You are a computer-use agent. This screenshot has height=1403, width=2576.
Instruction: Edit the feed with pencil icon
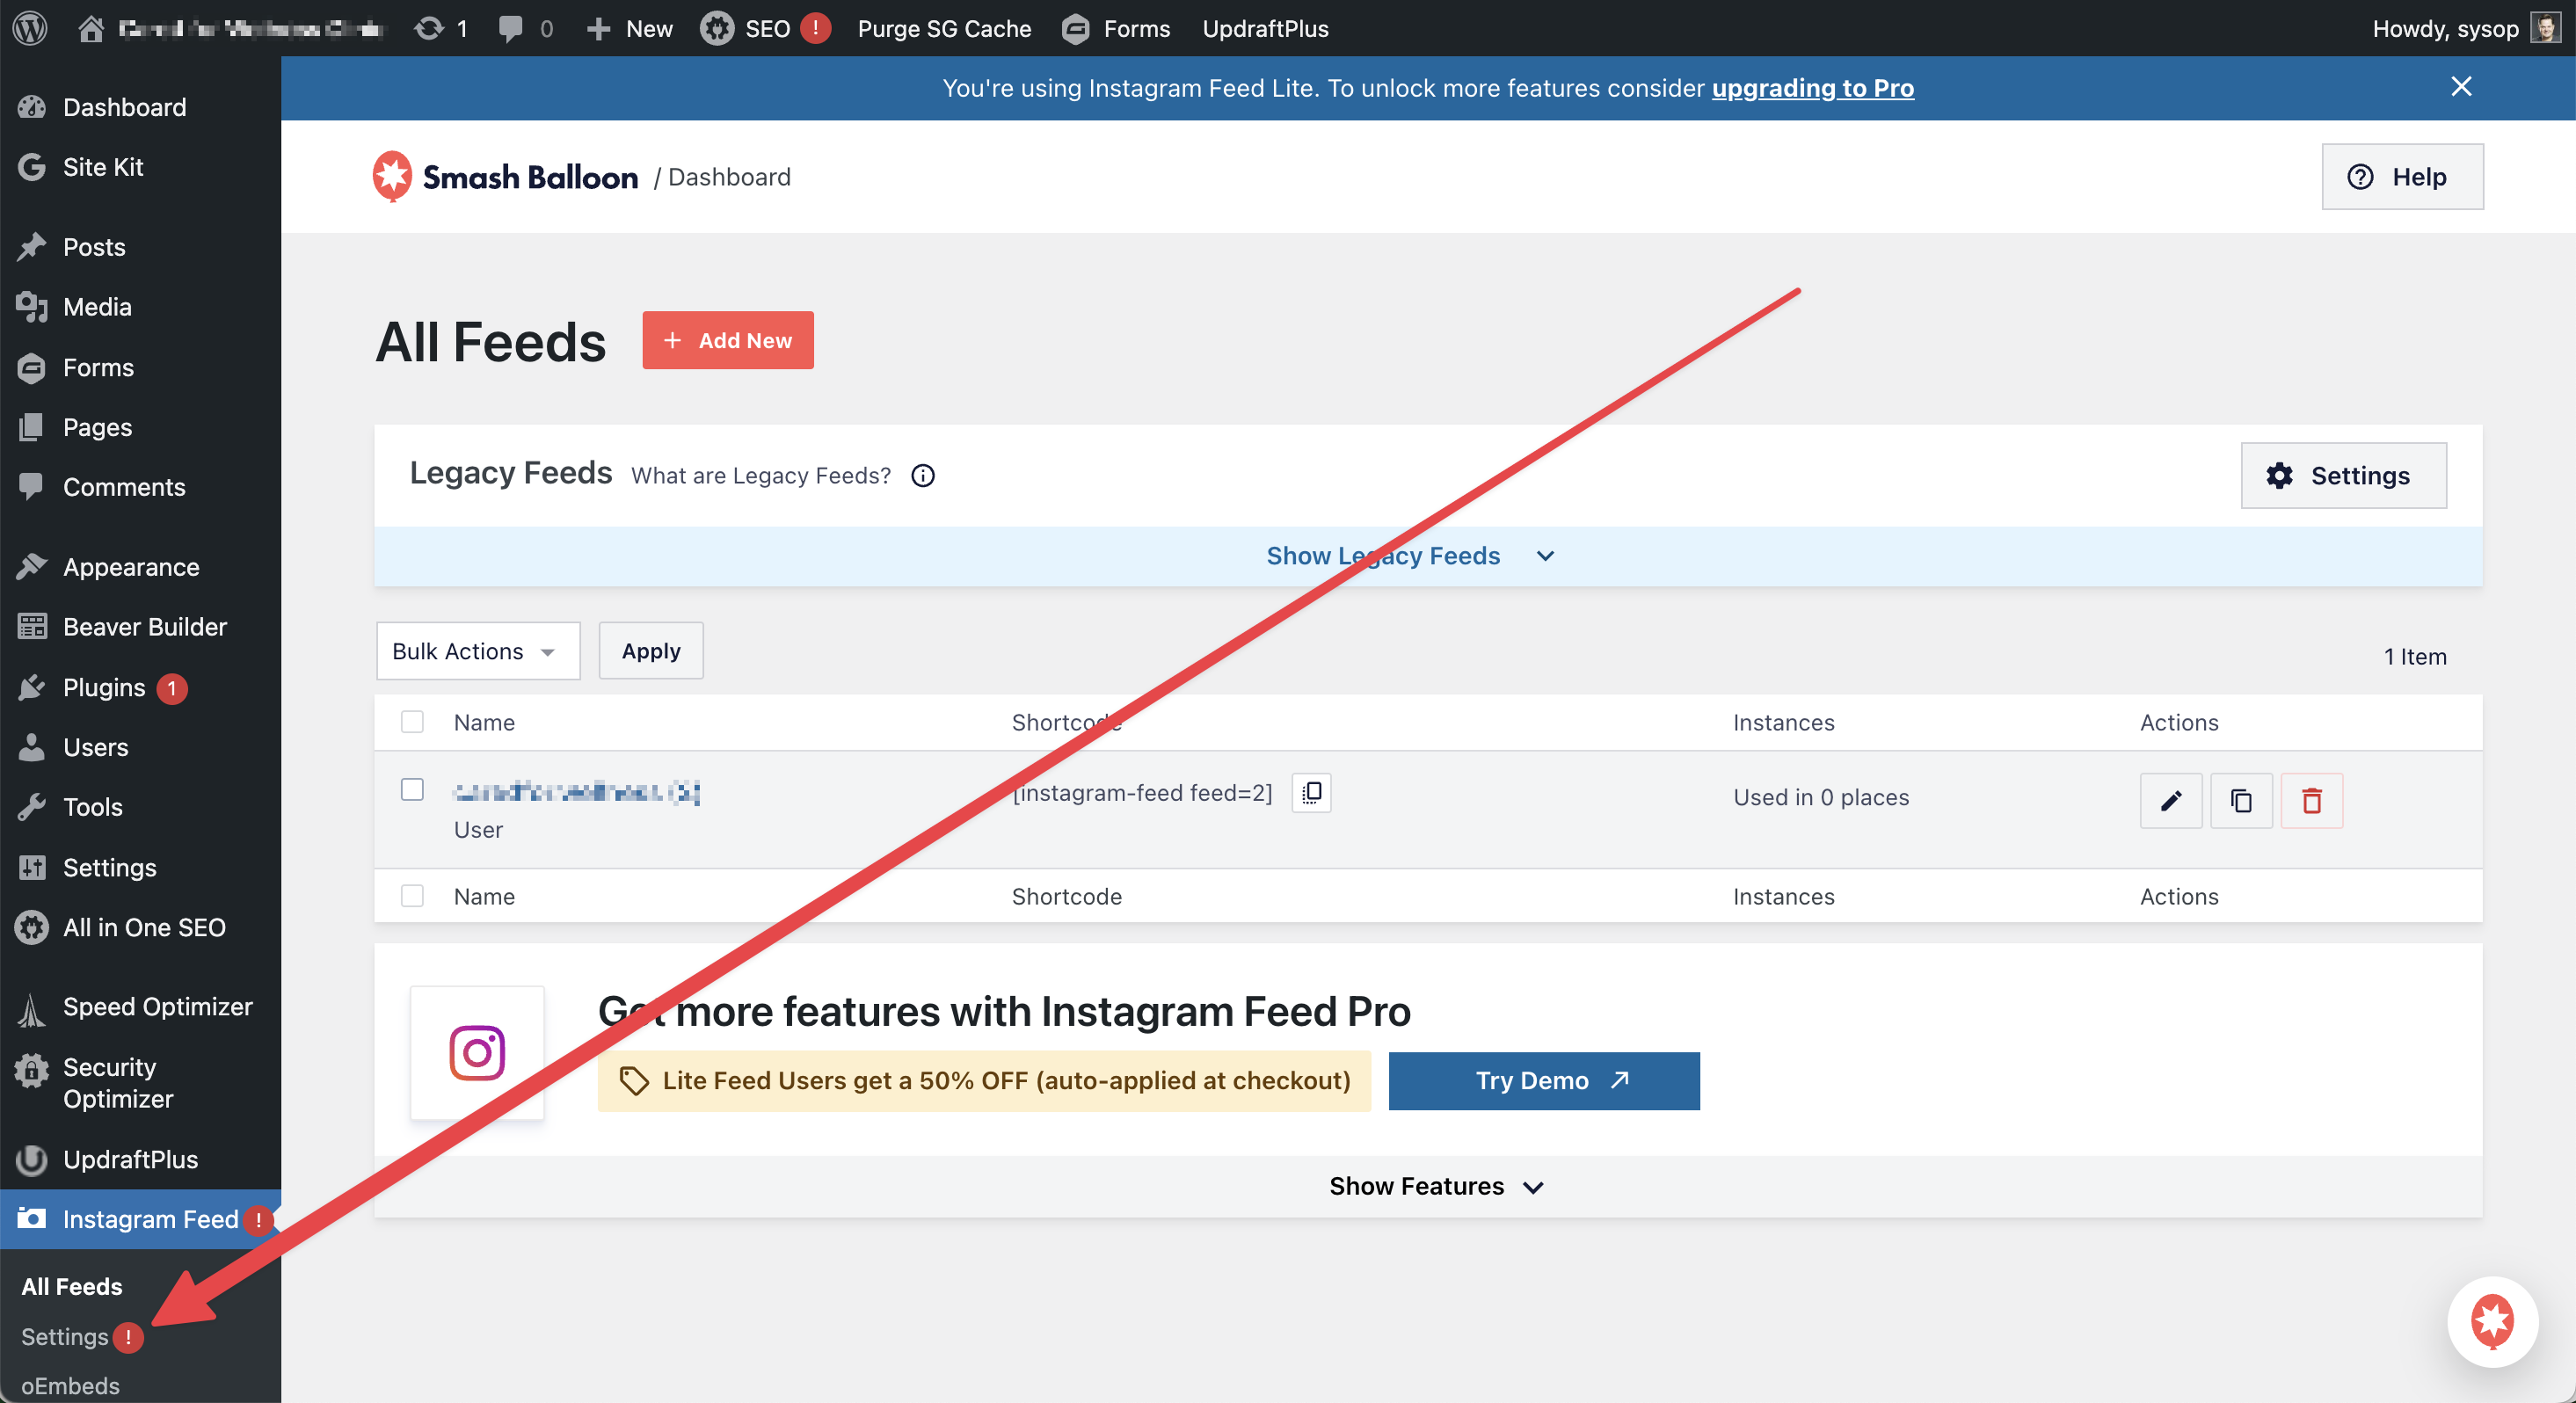pos(2171,800)
